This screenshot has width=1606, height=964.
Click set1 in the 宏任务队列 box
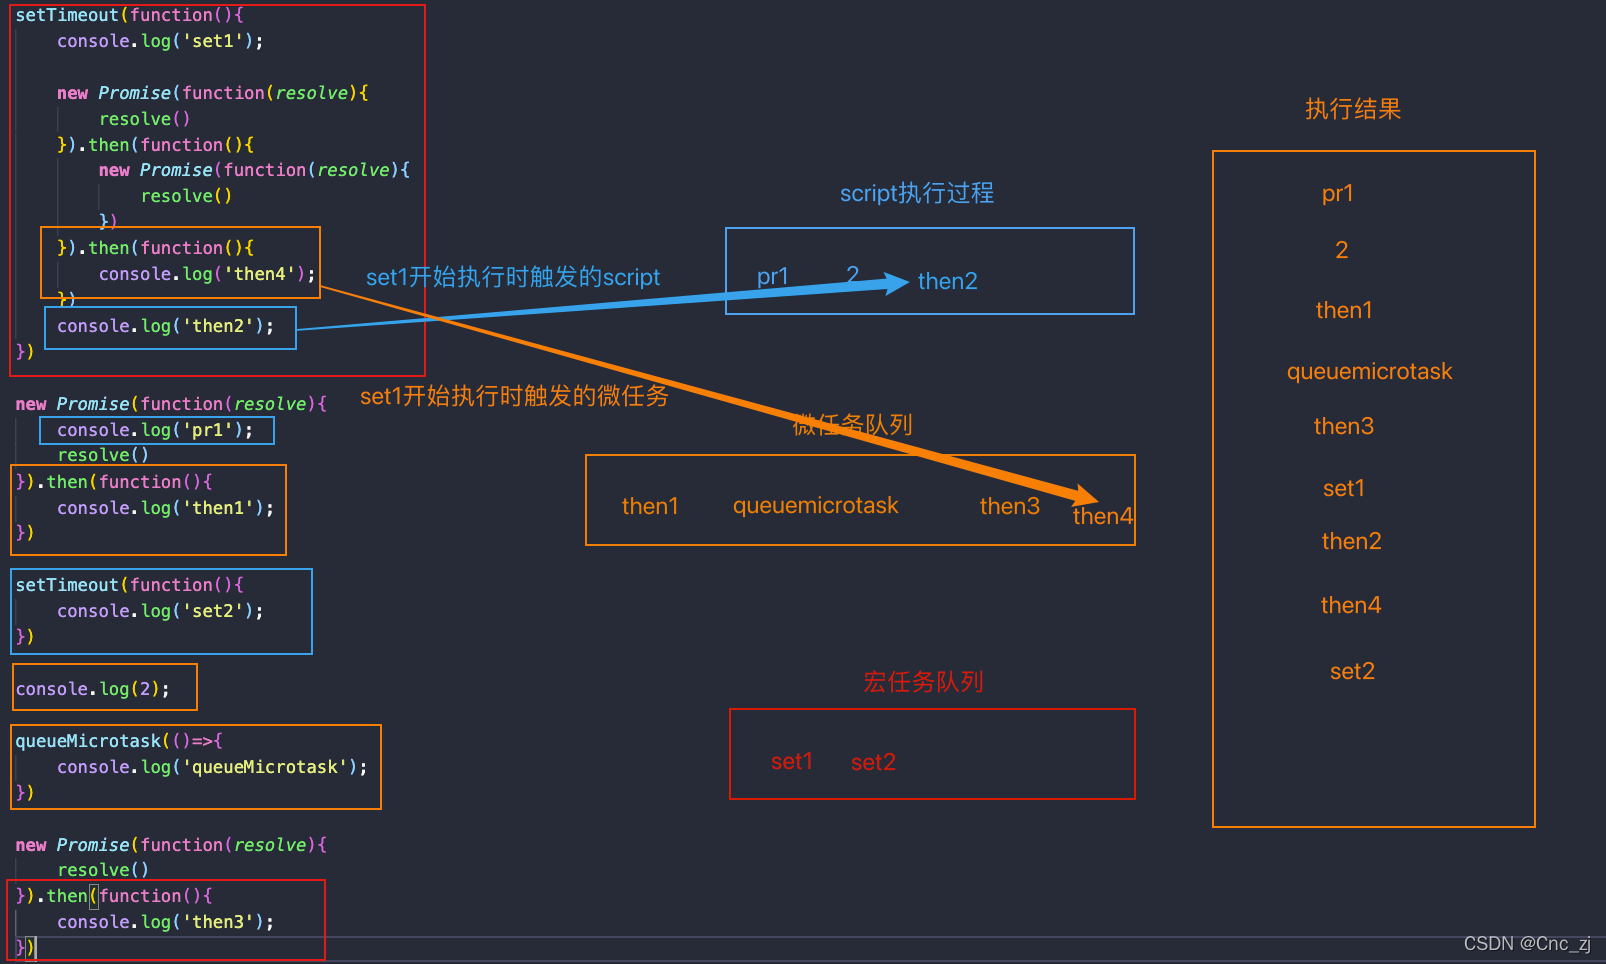pos(792,762)
